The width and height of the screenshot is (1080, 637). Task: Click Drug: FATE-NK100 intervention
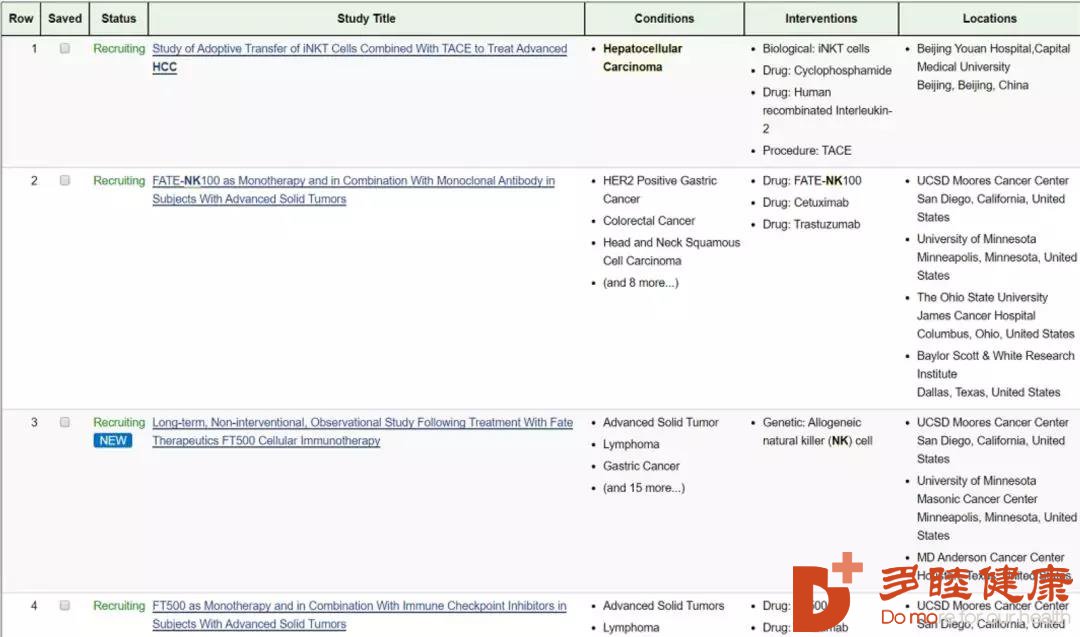pyautogui.click(x=811, y=180)
